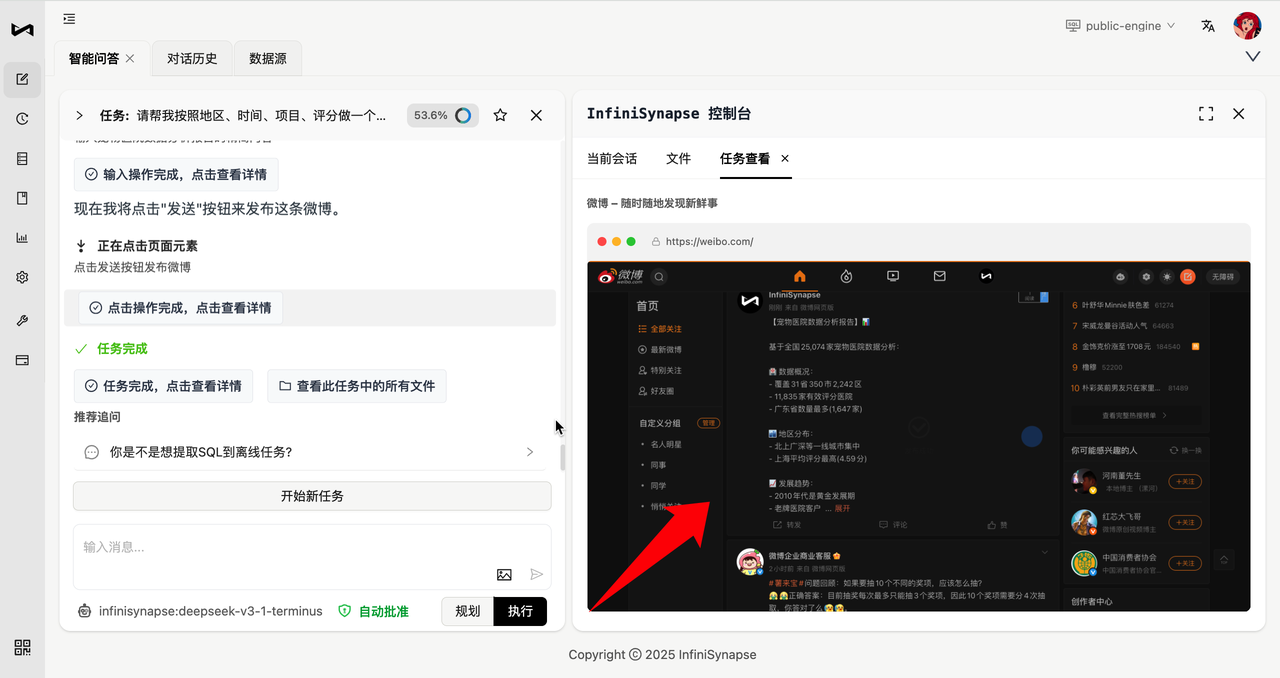Click Copyright 2025 InfiniSynapse footer text
The width and height of the screenshot is (1280, 678).
coord(662,655)
